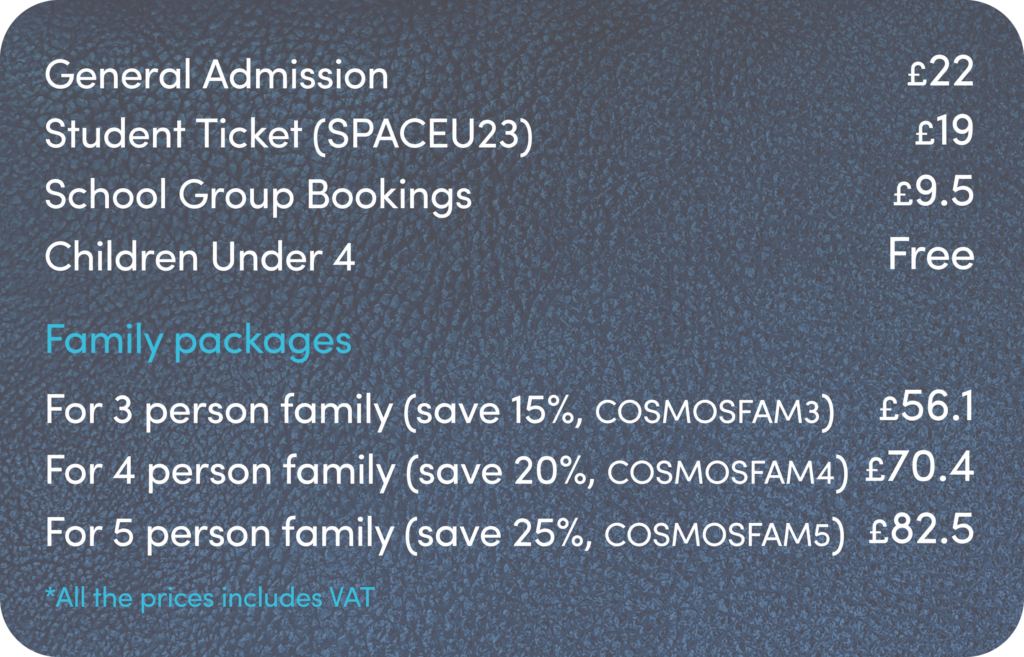Select the For 5 person family text

(220, 533)
